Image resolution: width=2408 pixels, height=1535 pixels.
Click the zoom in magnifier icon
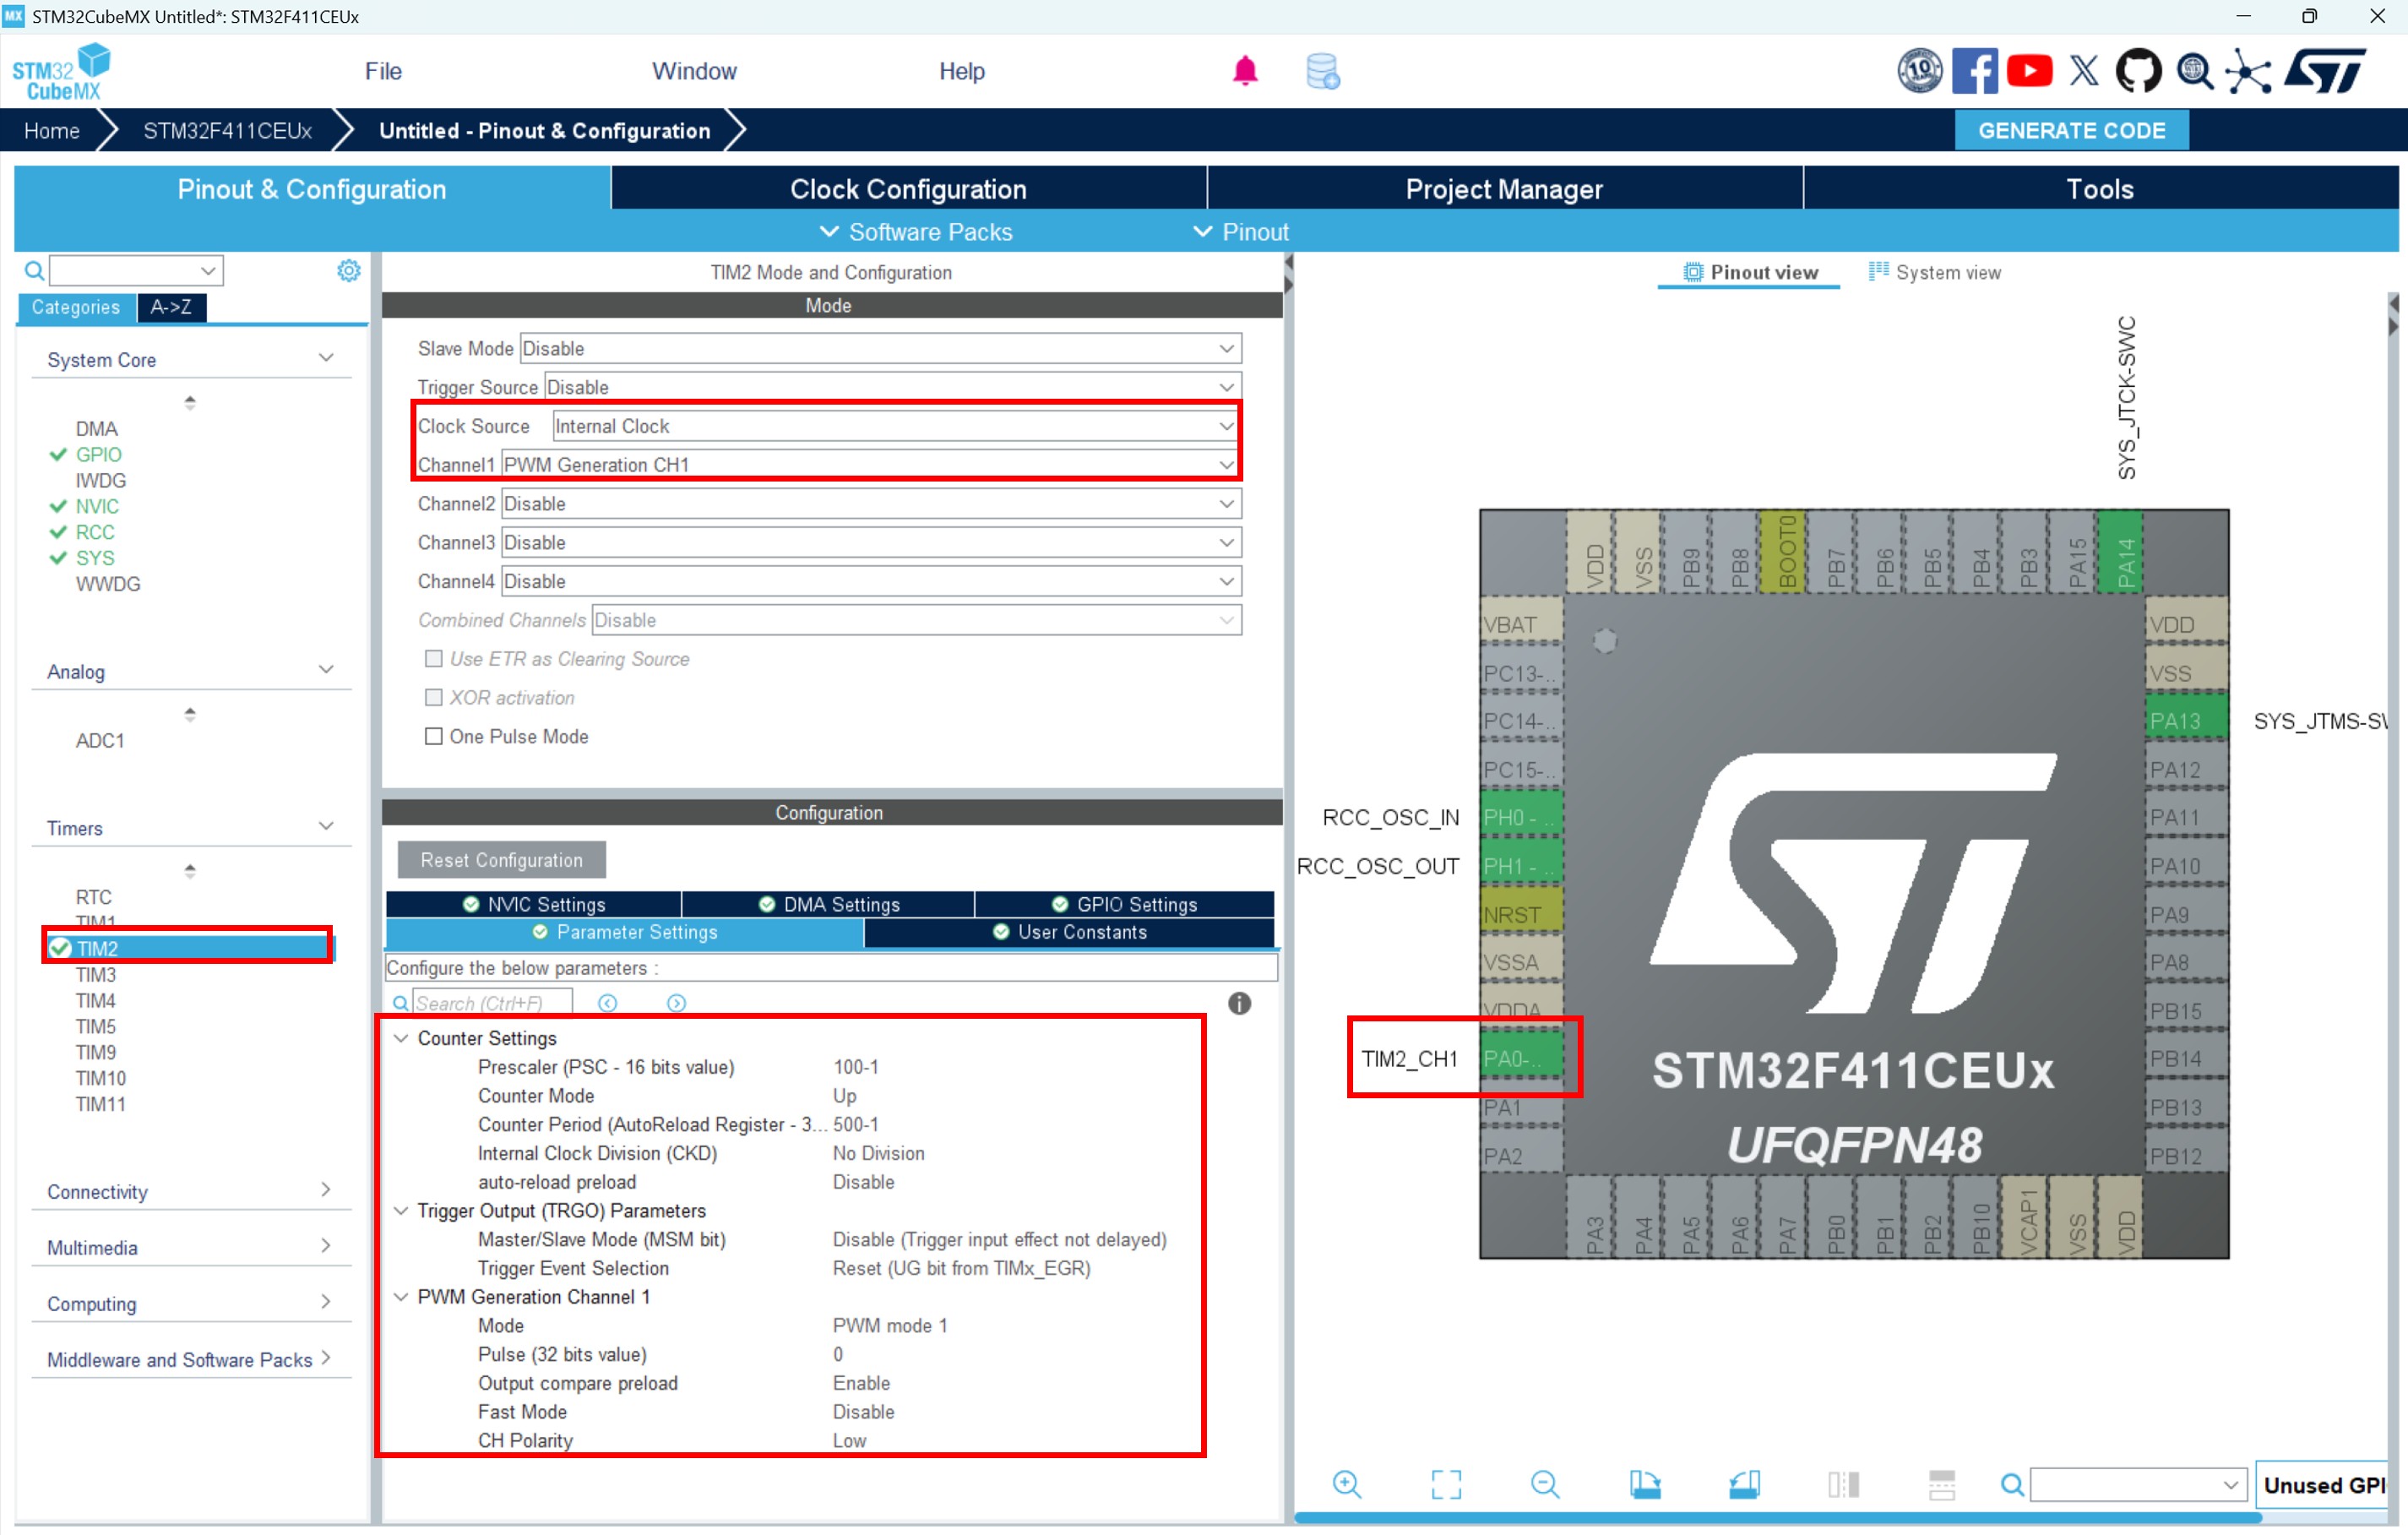[x=1346, y=1484]
